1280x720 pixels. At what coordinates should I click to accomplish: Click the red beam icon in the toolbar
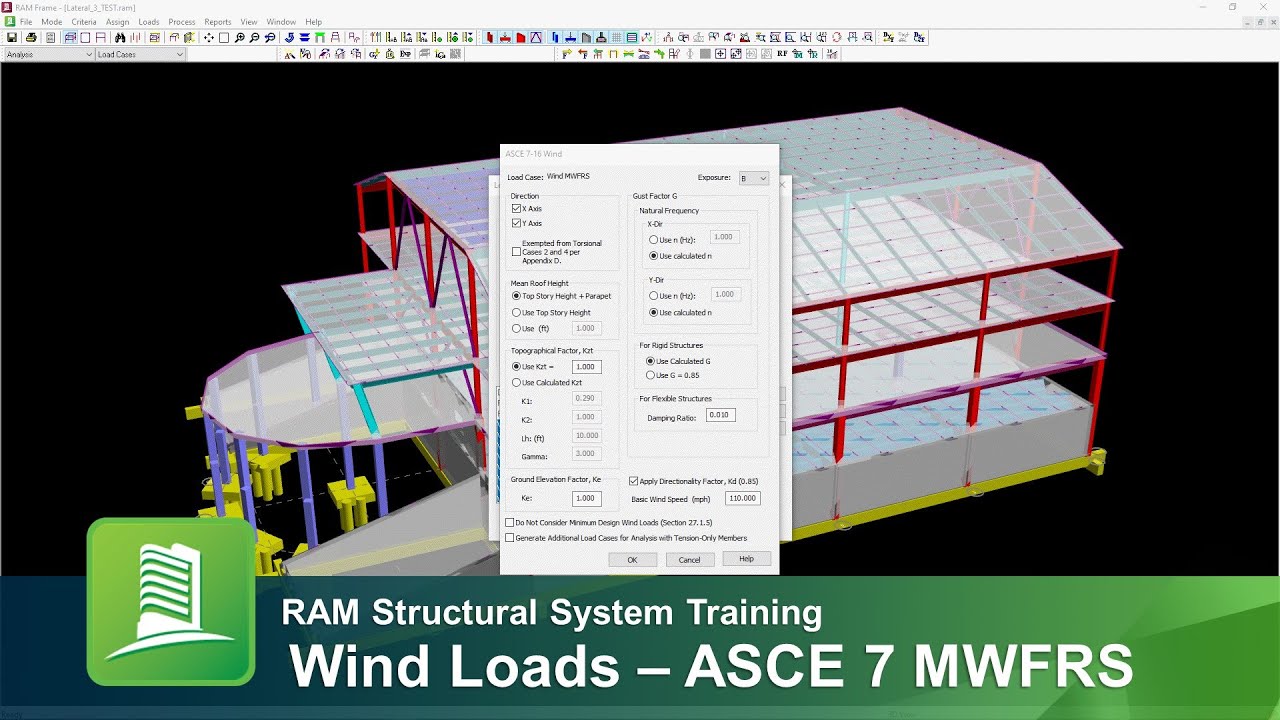click(505, 38)
